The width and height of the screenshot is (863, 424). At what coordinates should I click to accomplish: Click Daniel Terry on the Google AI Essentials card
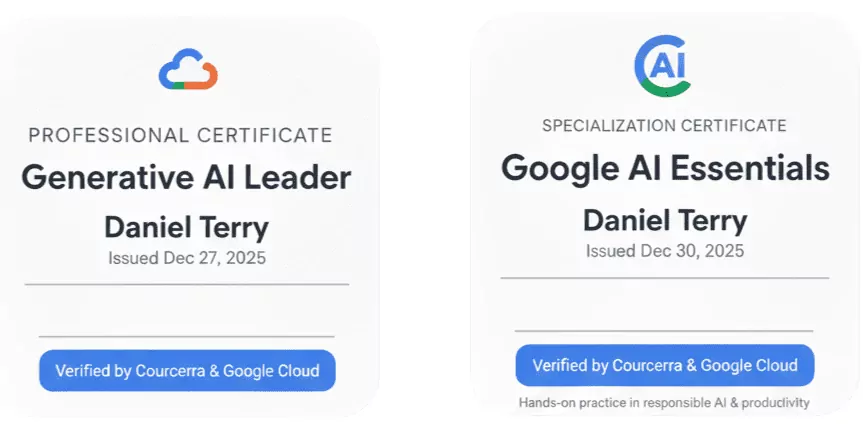tap(665, 219)
